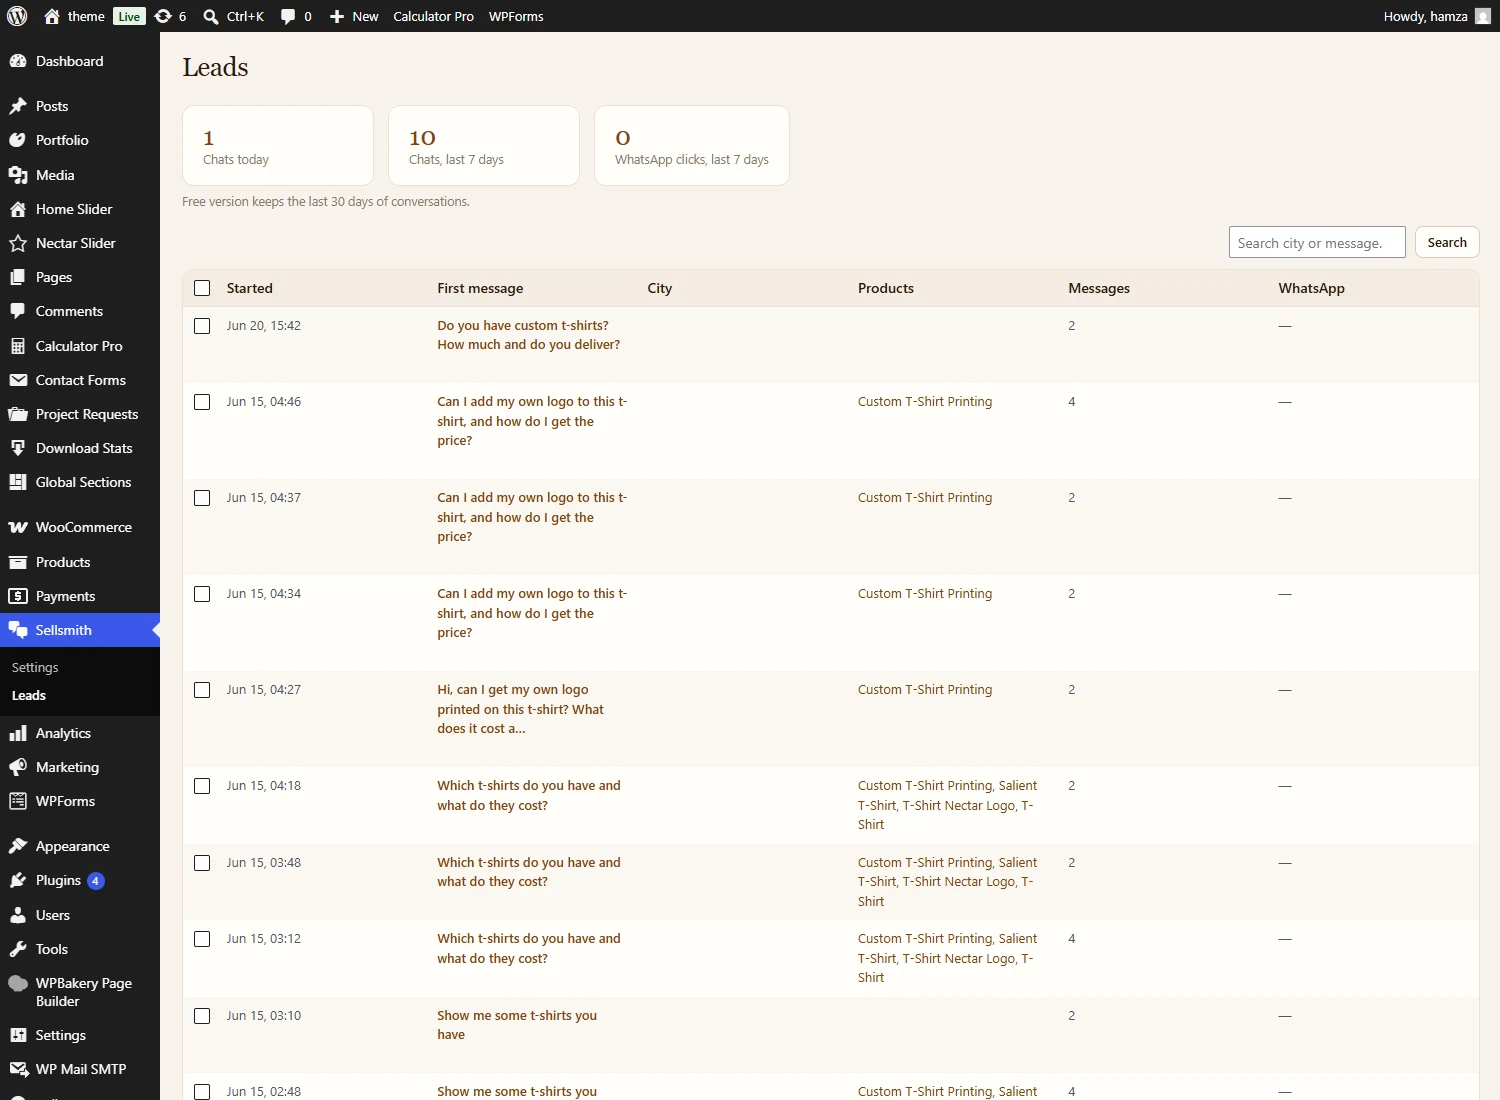The image size is (1500, 1100).
Task: Click the plus New icon in admin bar
Action: coord(337,16)
